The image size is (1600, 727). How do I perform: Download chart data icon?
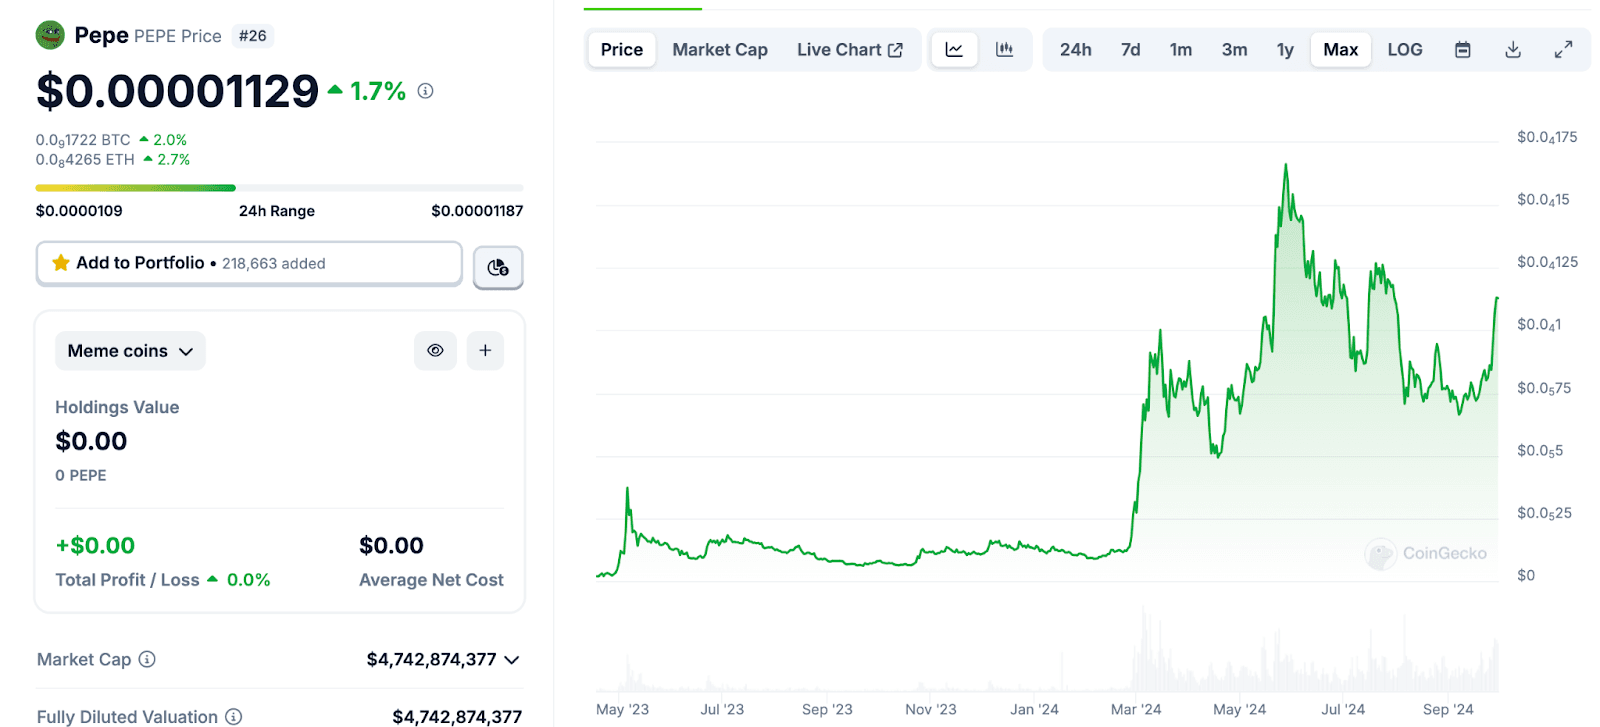coord(1513,50)
